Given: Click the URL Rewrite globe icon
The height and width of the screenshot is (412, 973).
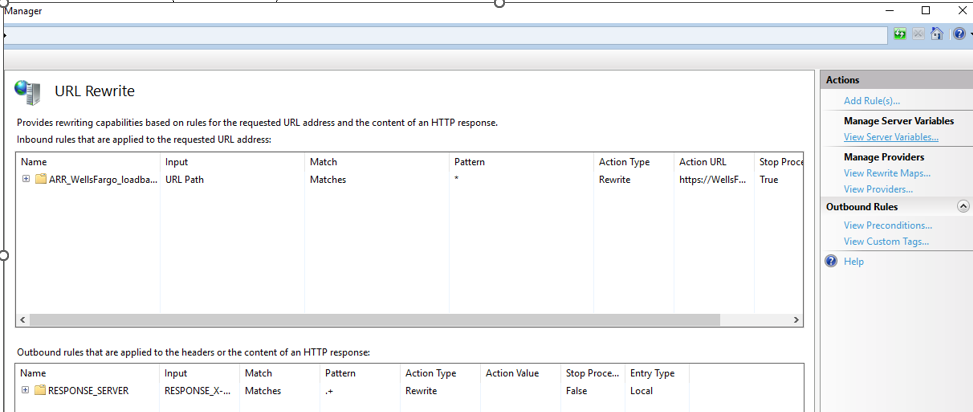Looking at the screenshot, I should click(x=28, y=93).
